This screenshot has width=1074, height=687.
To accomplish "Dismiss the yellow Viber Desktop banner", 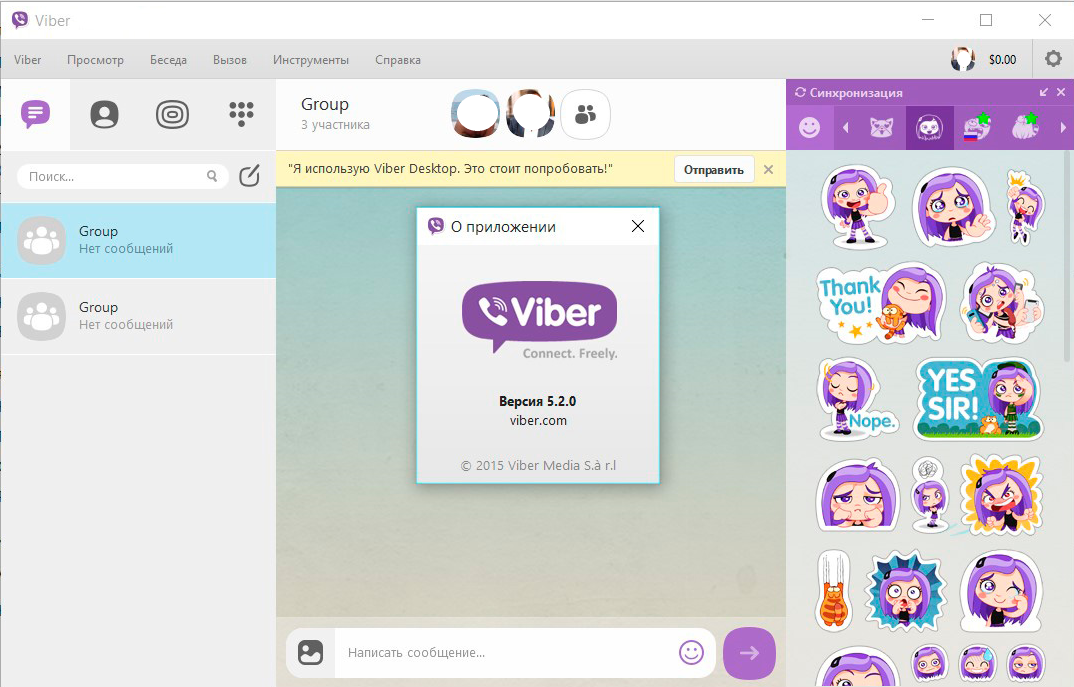I will 769,169.
